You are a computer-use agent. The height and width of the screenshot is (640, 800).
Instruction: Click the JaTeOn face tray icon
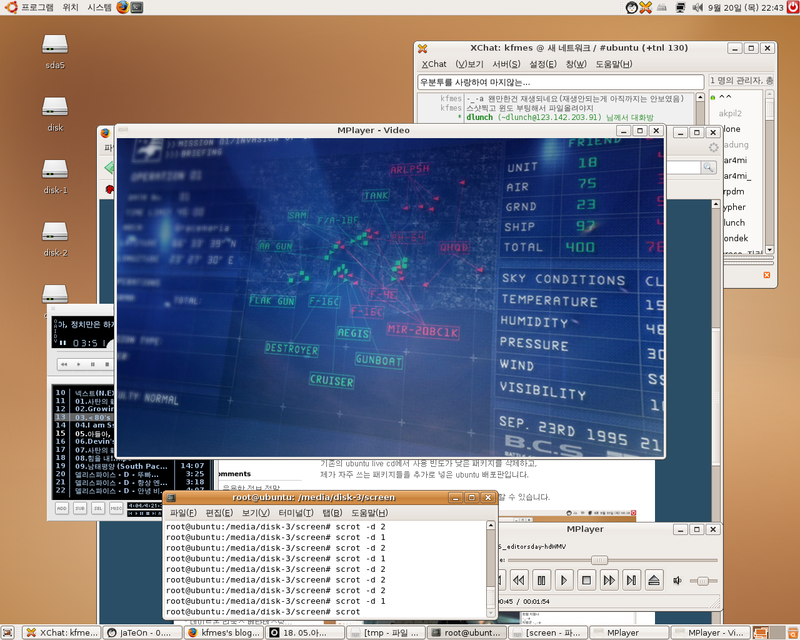pyautogui.click(x=632, y=8)
